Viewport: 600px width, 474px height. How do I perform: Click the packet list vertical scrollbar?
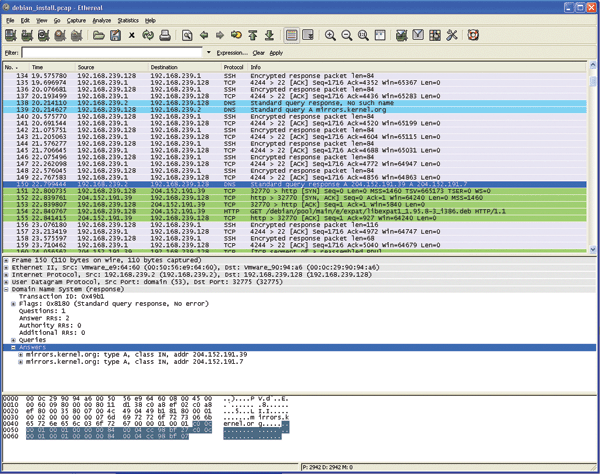point(594,160)
